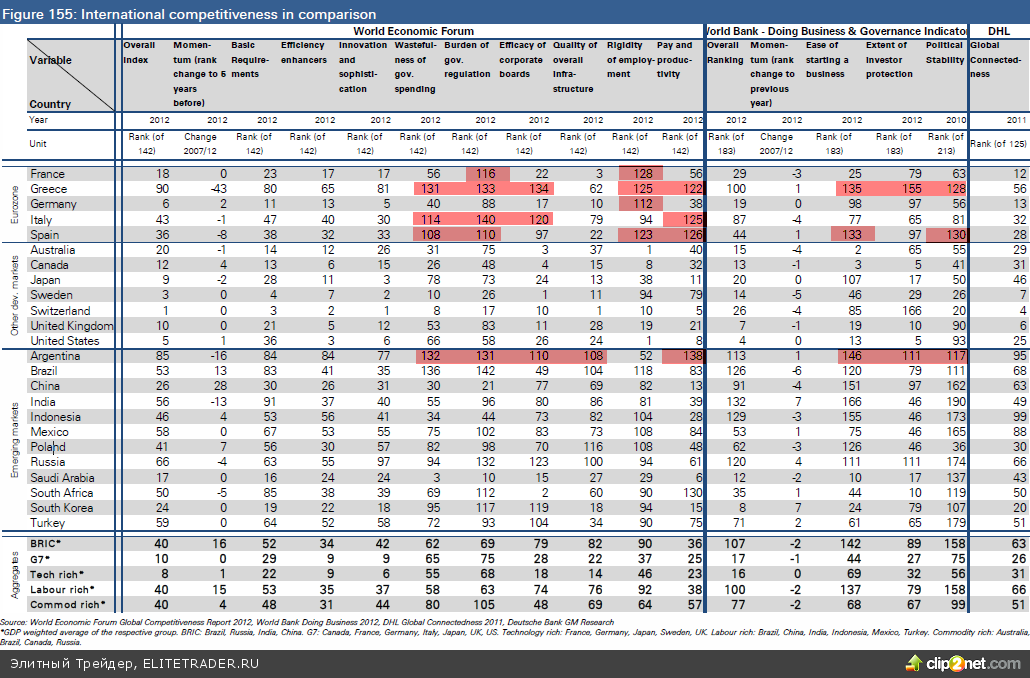Click the World Economic Forum group header
Image resolution: width=1030 pixels, height=678 pixels.
(x=413, y=31)
